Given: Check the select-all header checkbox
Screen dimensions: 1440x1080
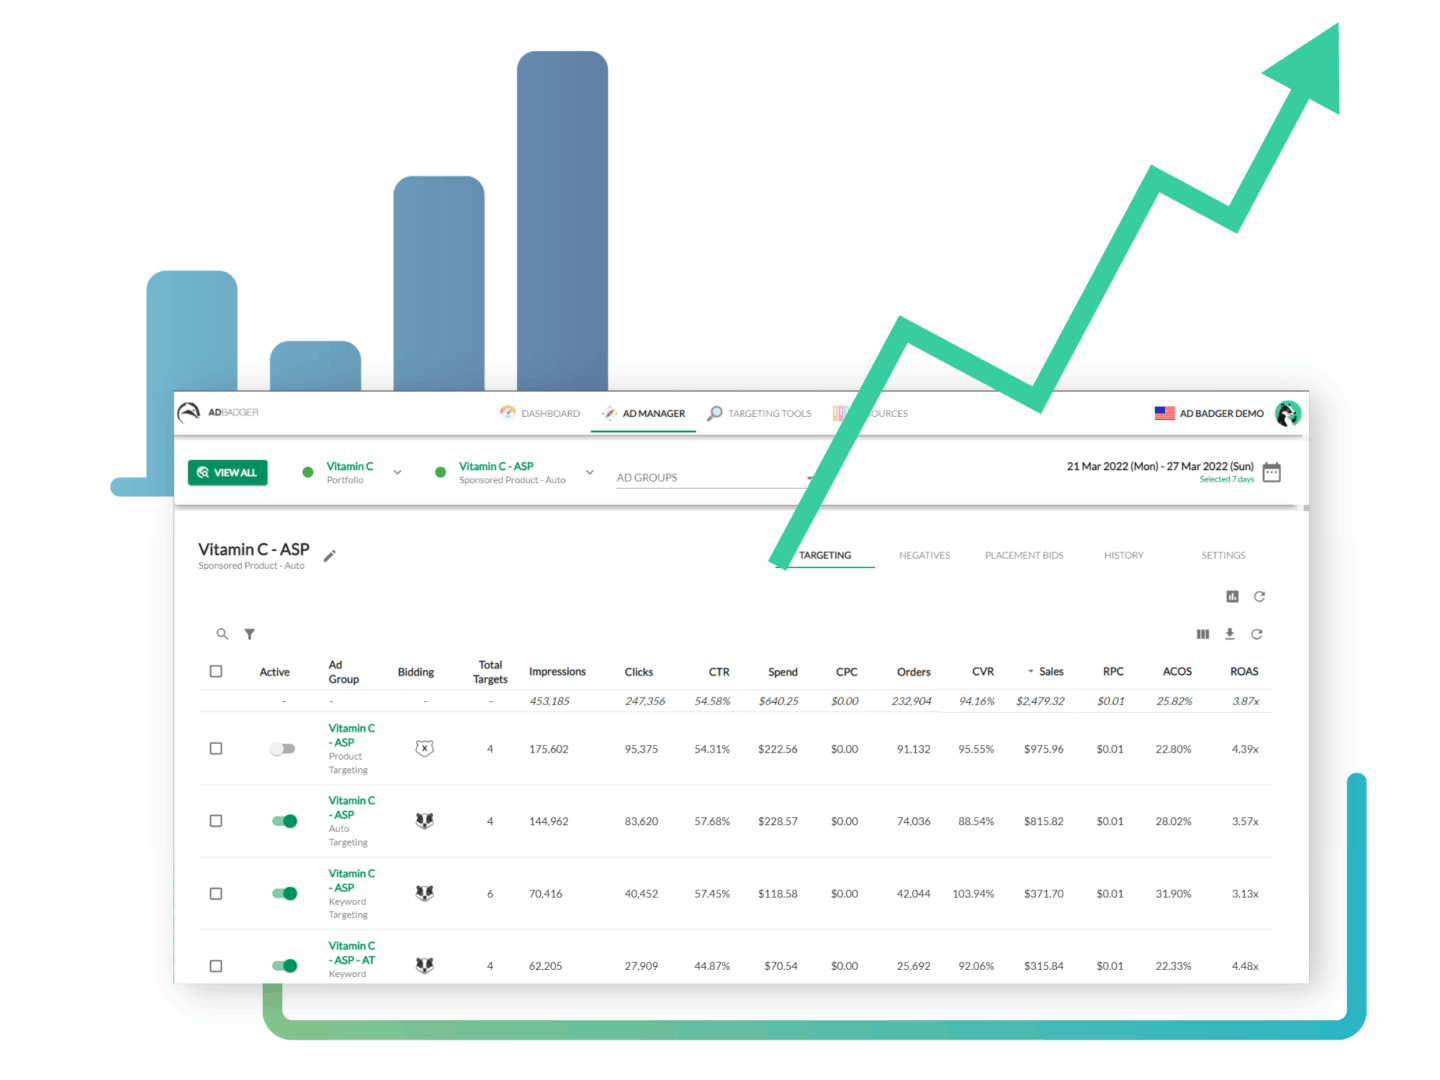Looking at the screenshot, I should point(216,672).
